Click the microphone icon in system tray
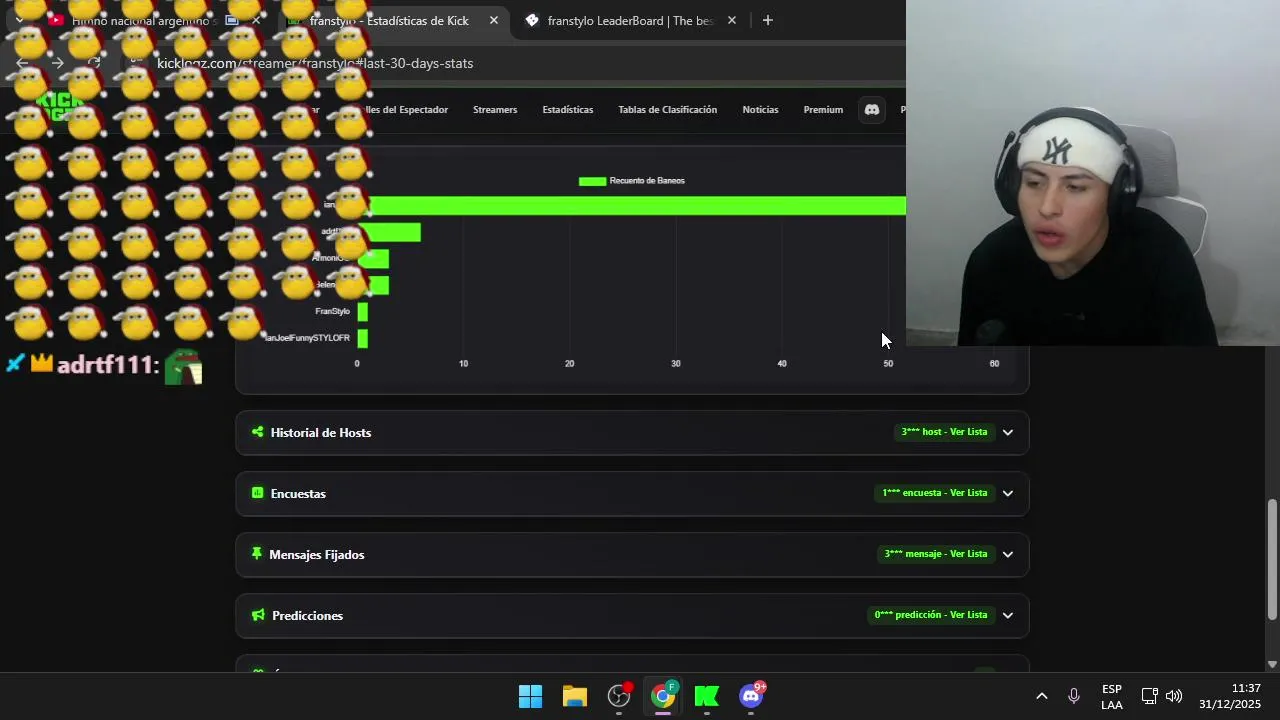This screenshot has width=1280, height=720. point(1073,696)
